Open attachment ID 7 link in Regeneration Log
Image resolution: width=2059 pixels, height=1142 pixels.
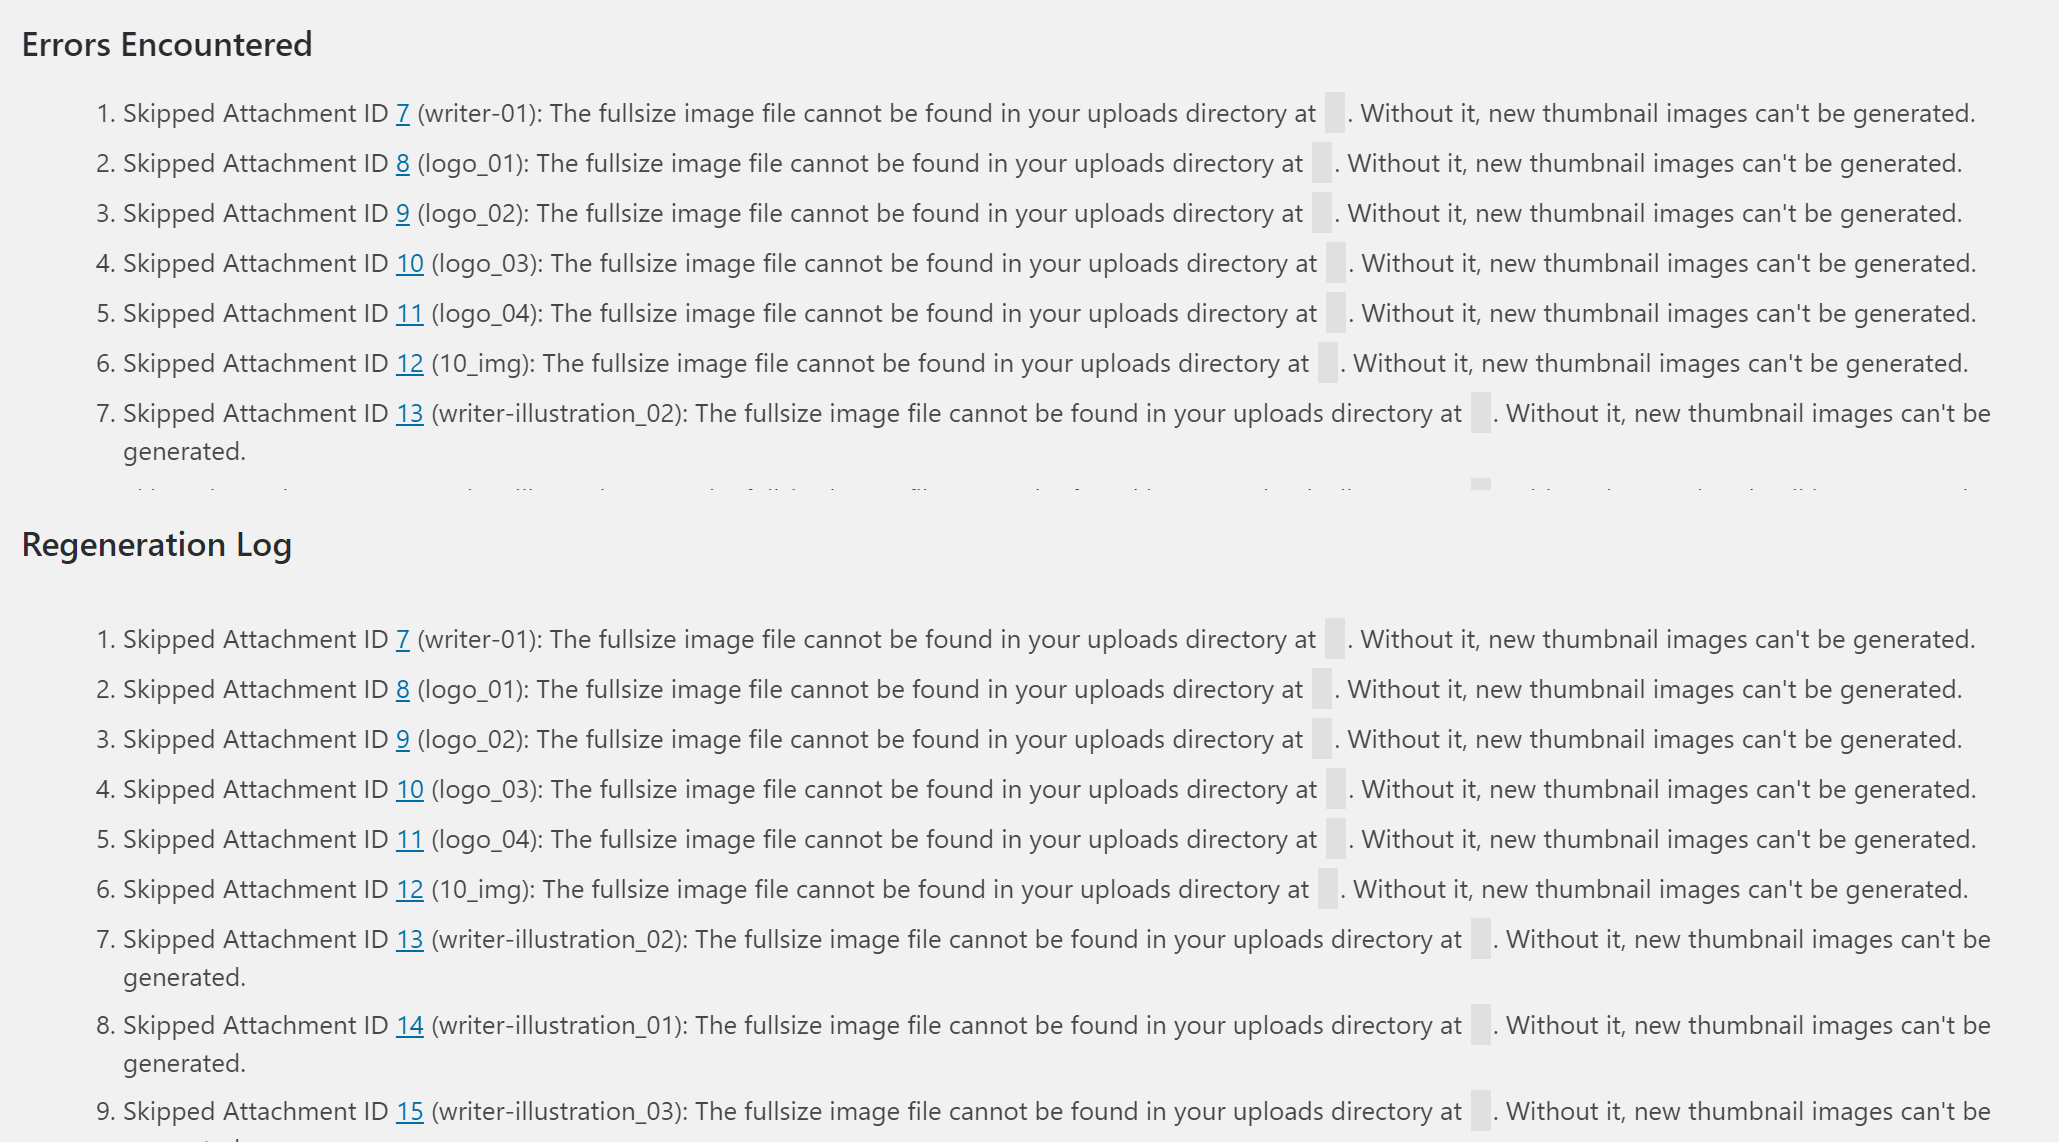point(403,640)
